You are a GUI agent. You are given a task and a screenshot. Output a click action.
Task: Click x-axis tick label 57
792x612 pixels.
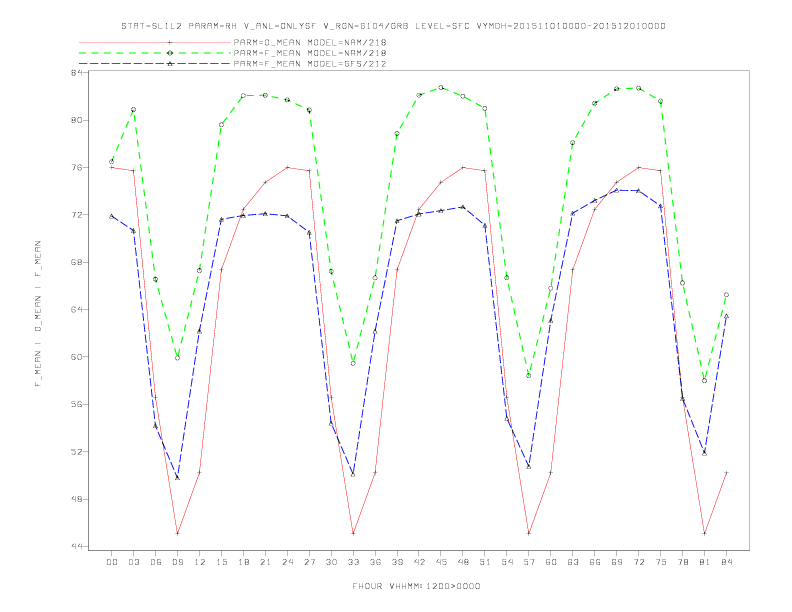coord(529,562)
